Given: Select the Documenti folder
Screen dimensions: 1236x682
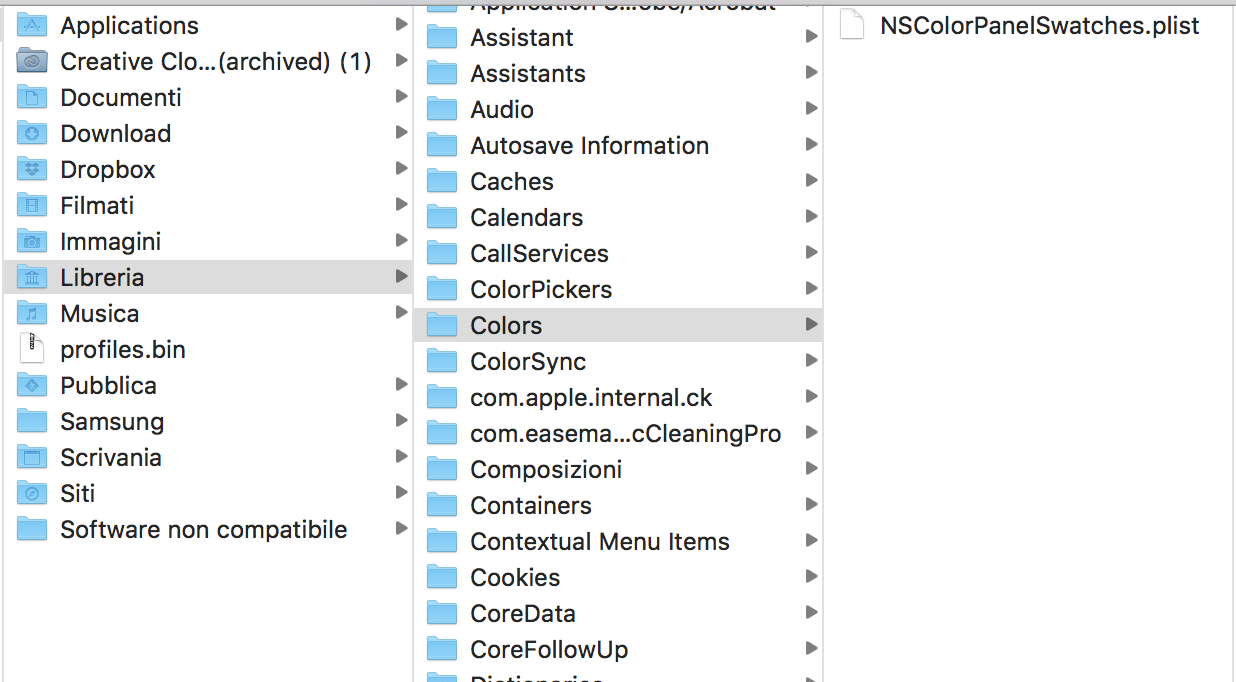Looking at the screenshot, I should pyautogui.click(x=121, y=98).
